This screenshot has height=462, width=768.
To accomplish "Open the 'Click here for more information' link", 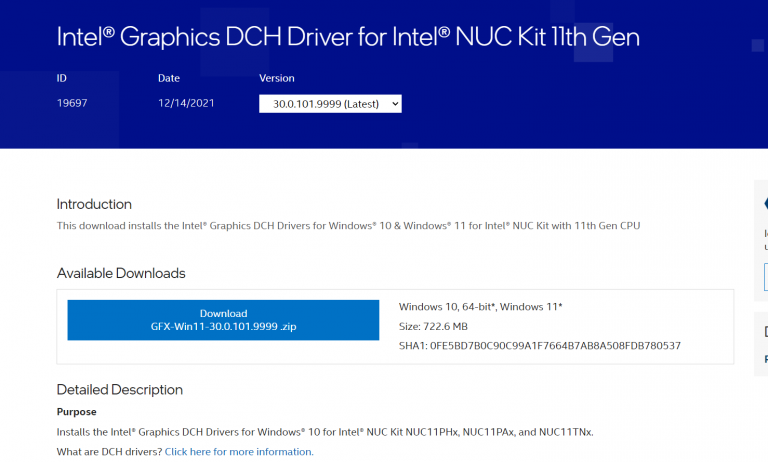I will click(239, 452).
